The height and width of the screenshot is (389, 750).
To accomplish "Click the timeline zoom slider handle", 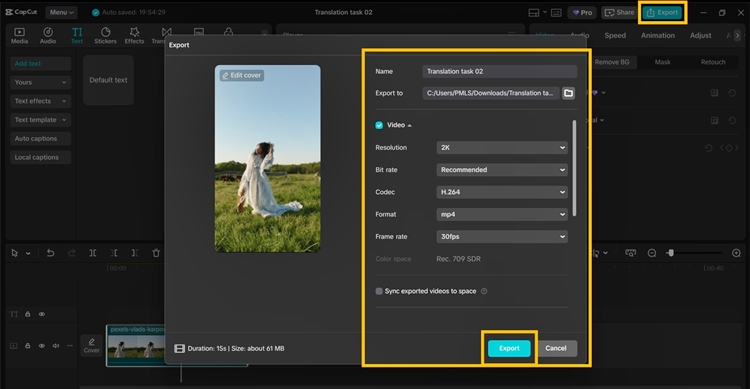I will [x=671, y=253].
